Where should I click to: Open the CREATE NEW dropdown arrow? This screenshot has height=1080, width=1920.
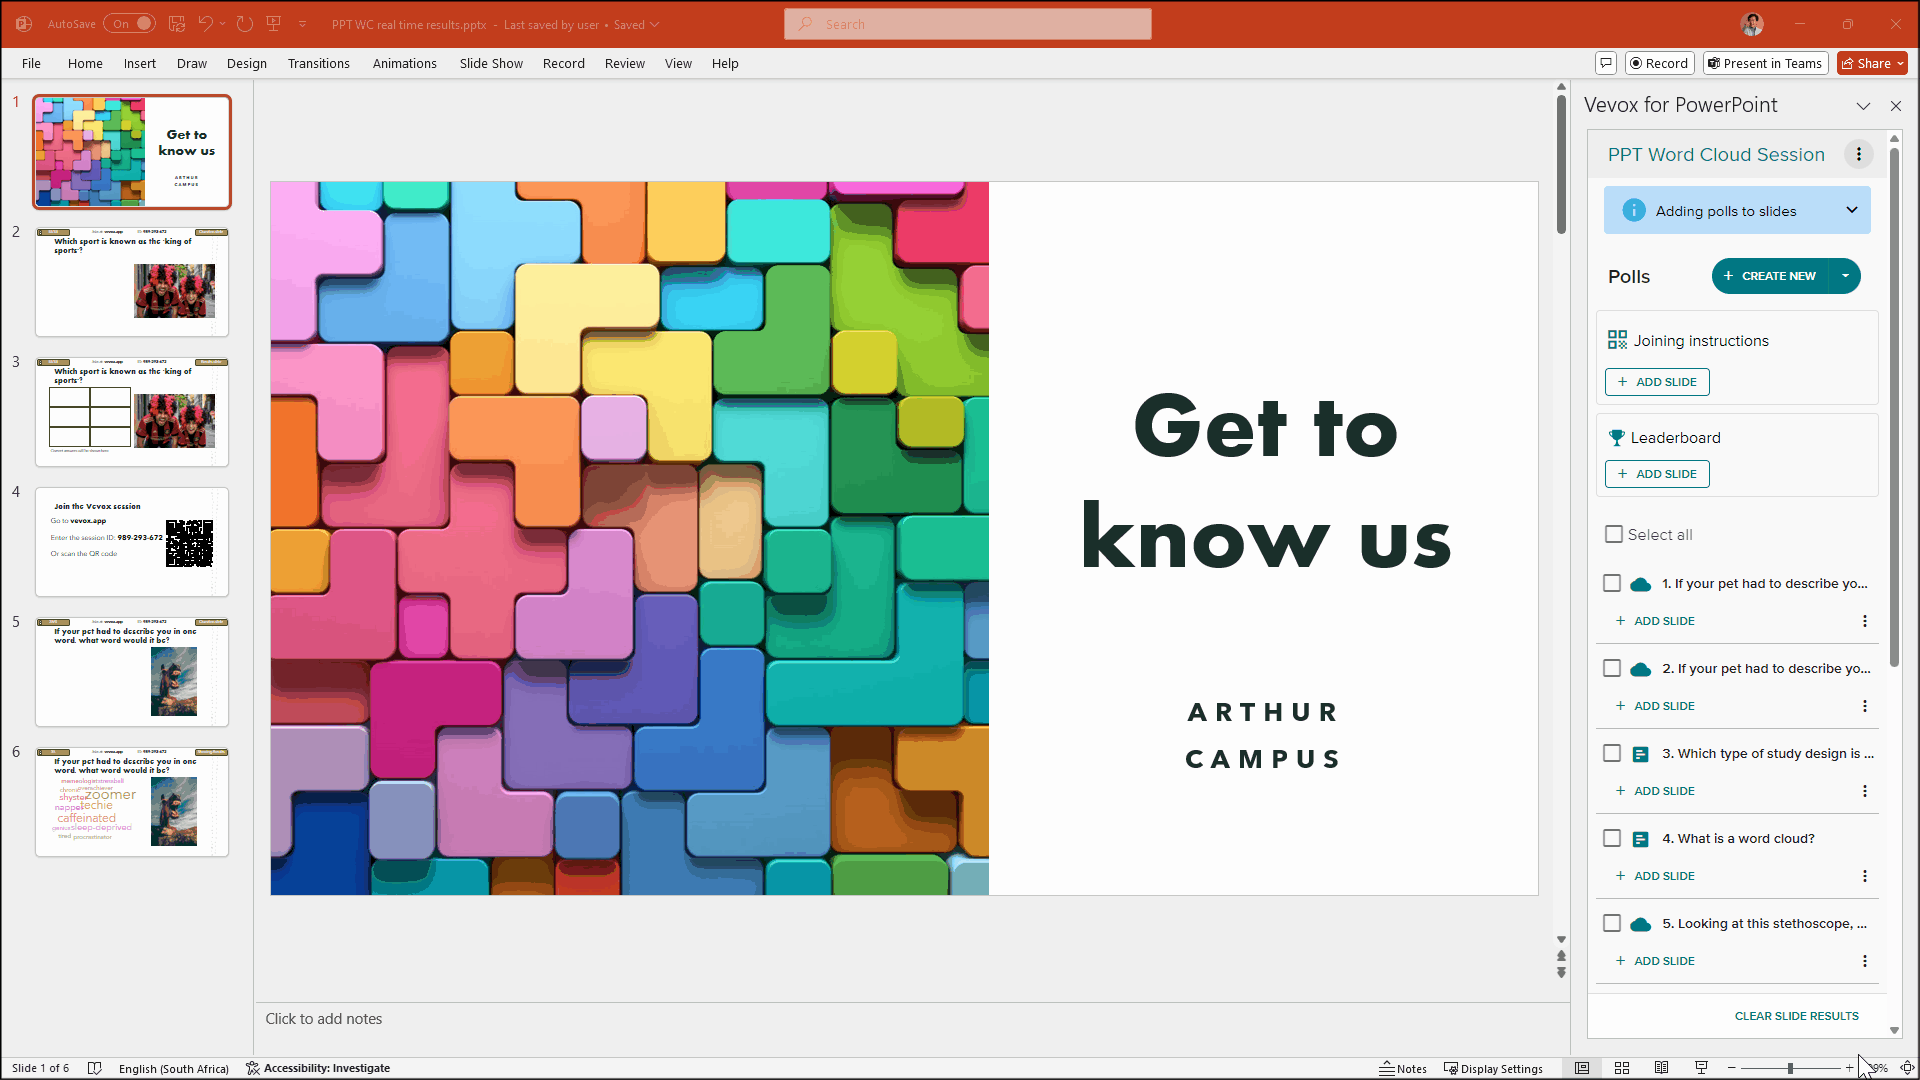coord(1846,276)
